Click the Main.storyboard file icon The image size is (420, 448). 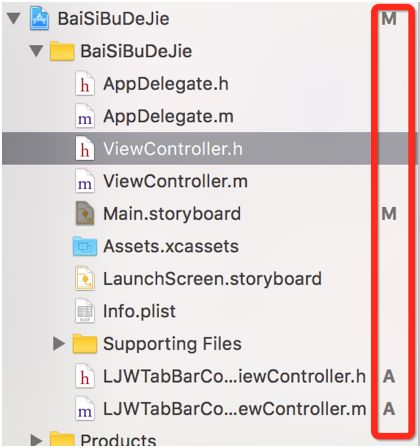[85, 214]
